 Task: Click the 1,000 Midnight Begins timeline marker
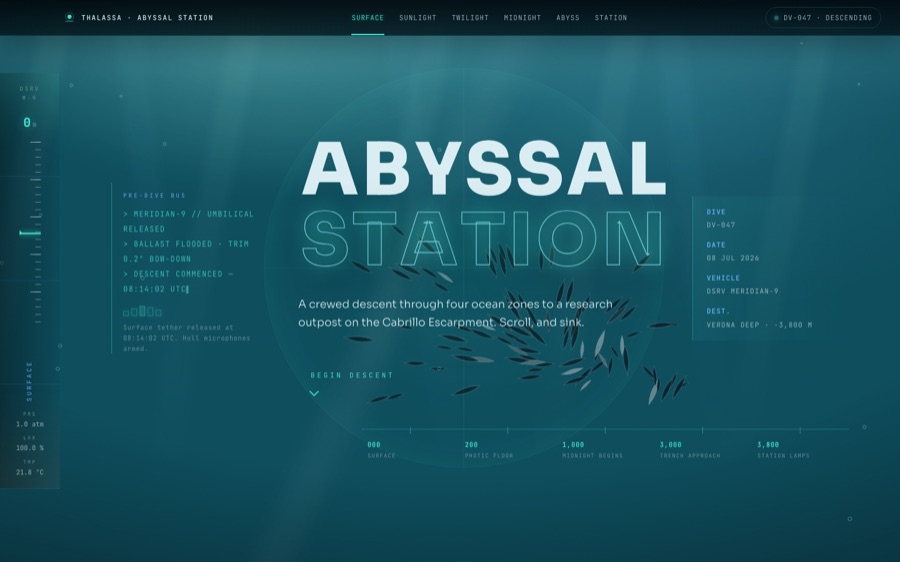[x=592, y=449]
